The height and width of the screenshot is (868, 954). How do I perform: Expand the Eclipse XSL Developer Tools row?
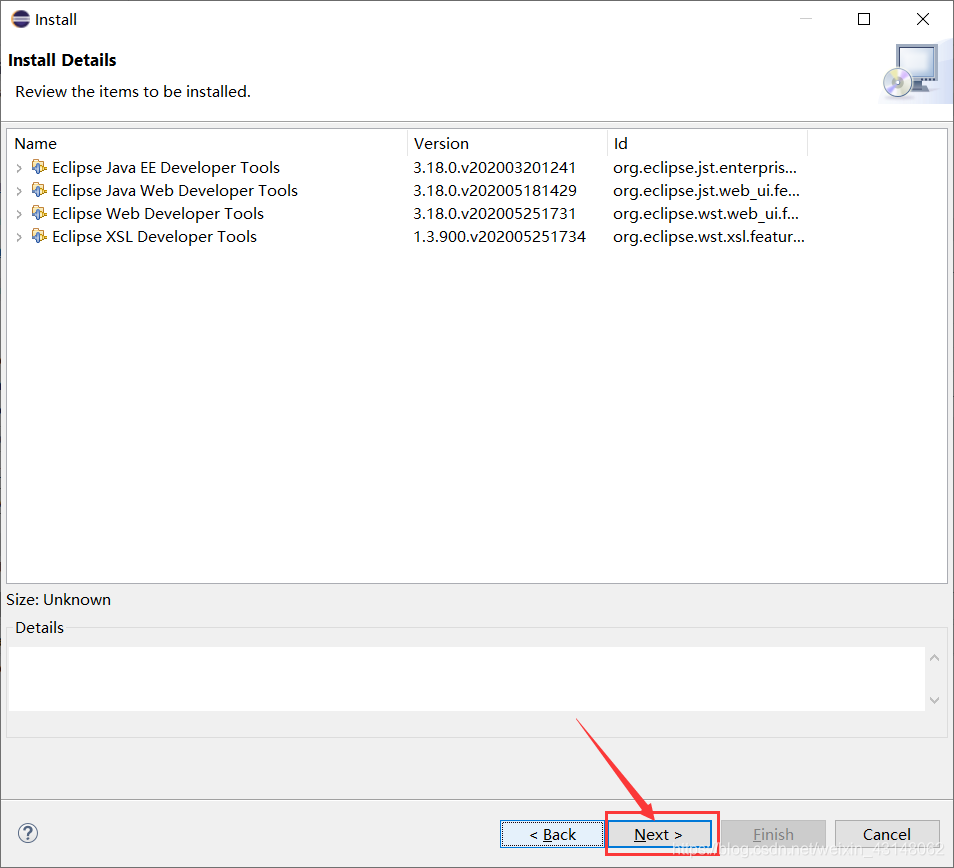coord(19,237)
